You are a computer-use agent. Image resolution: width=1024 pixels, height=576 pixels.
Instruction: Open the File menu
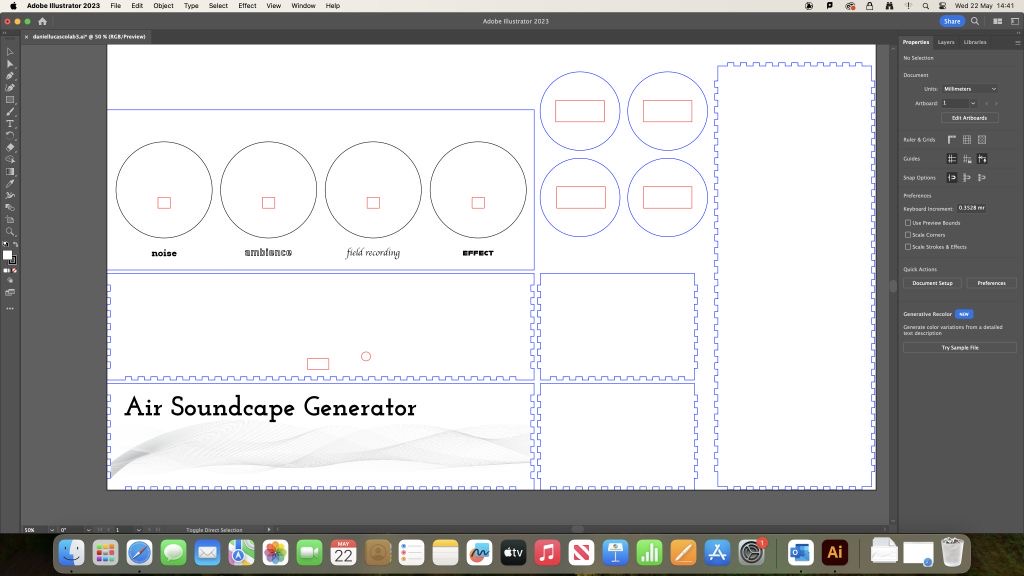[x=116, y=6]
